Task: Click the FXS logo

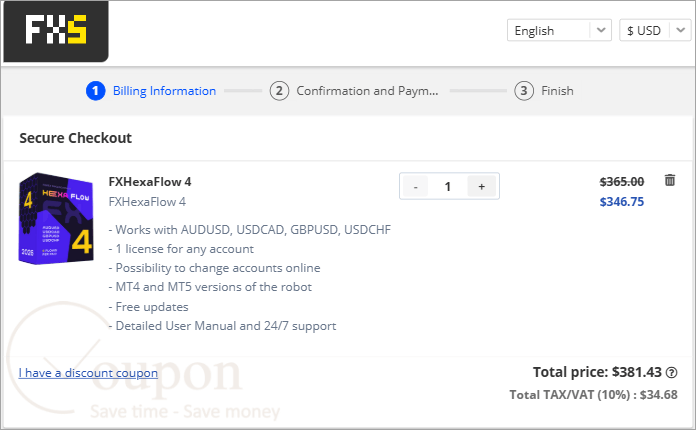Action: click(55, 31)
